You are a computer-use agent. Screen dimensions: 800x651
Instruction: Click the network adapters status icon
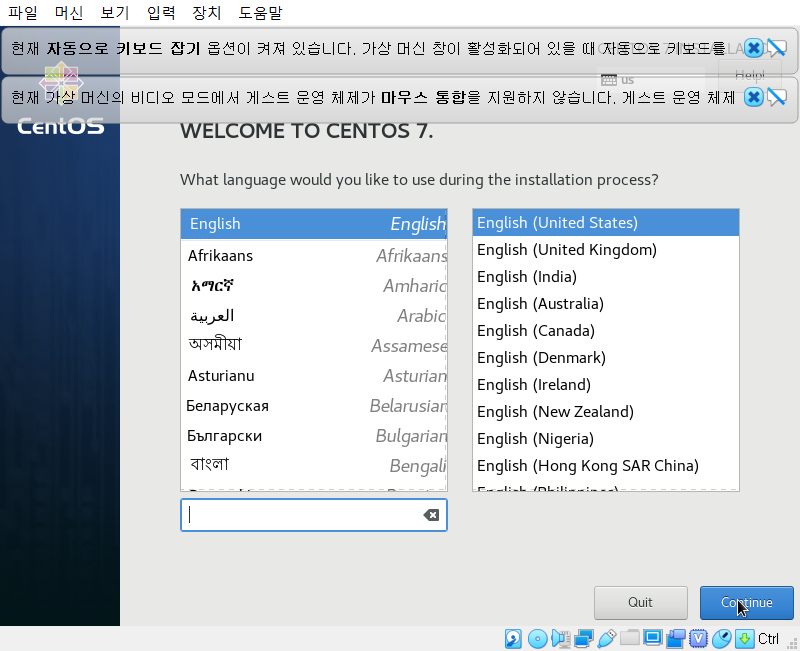coord(583,638)
